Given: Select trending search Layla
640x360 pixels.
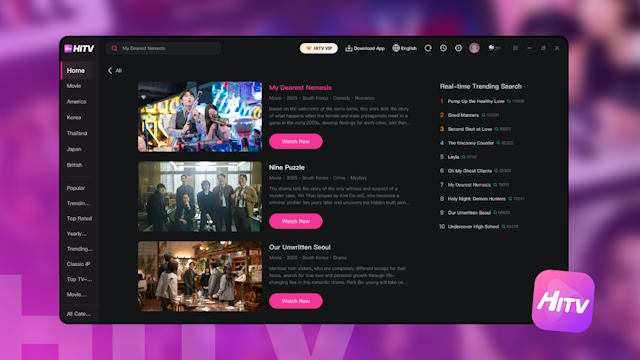Looking at the screenshot, I should tap(453, 157).
